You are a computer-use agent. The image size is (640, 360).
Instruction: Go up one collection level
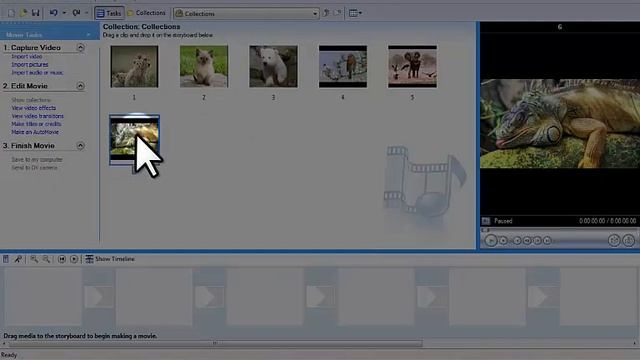coord(326,13)
